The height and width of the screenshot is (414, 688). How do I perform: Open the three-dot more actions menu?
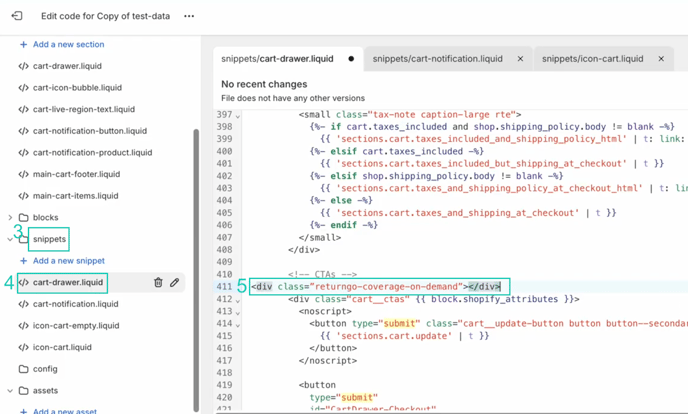point(189,16)
